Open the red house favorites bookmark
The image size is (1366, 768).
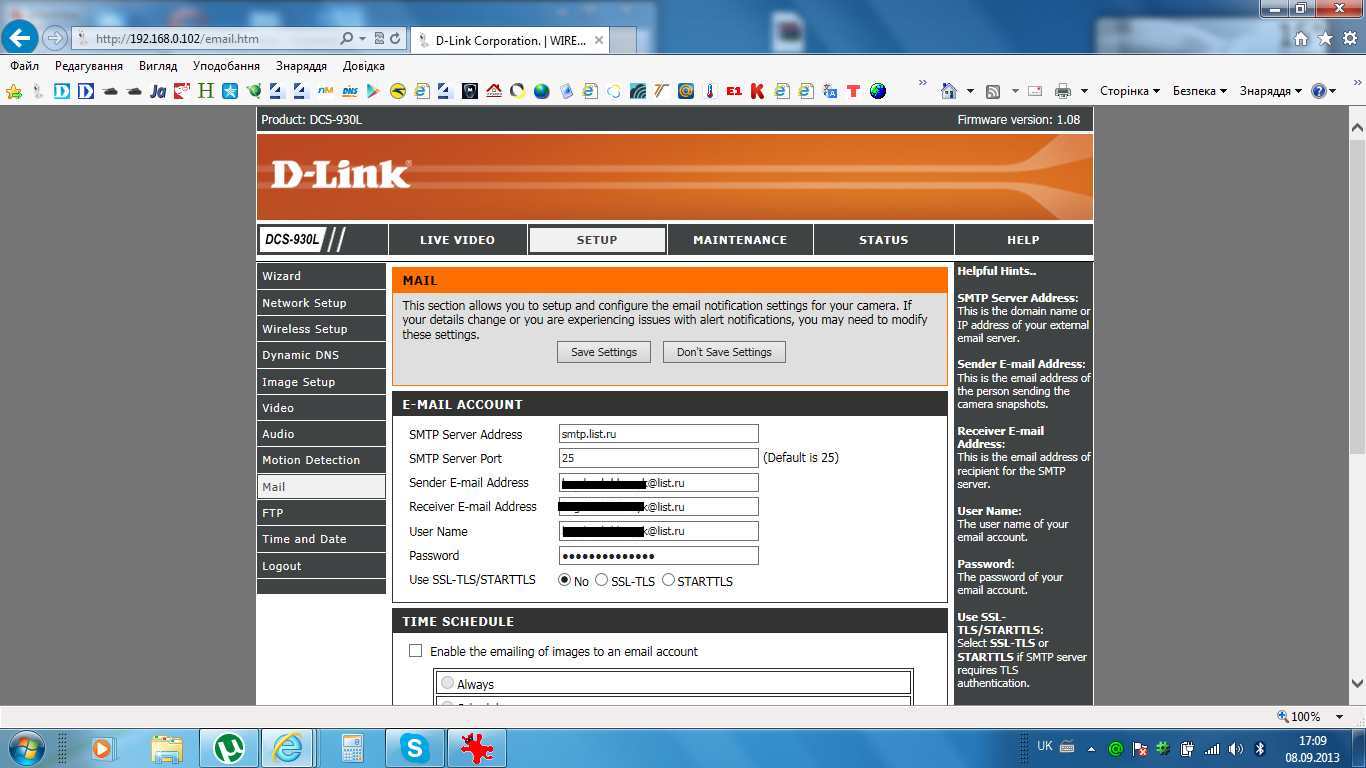[494, 91]
